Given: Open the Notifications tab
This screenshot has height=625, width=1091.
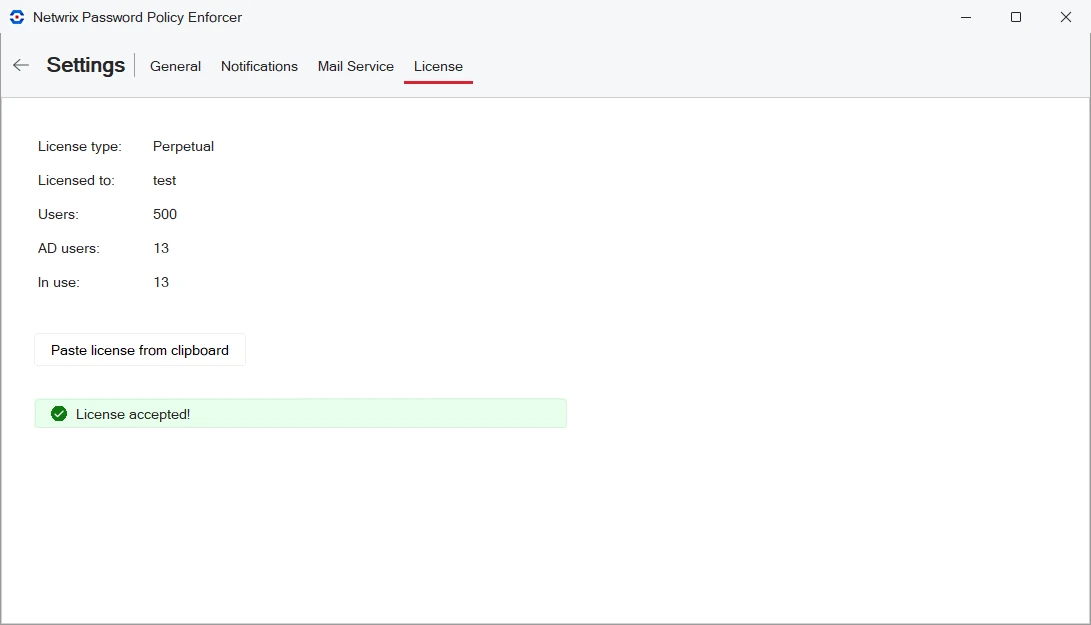Looking at the screenshot, I should [259, 66].
